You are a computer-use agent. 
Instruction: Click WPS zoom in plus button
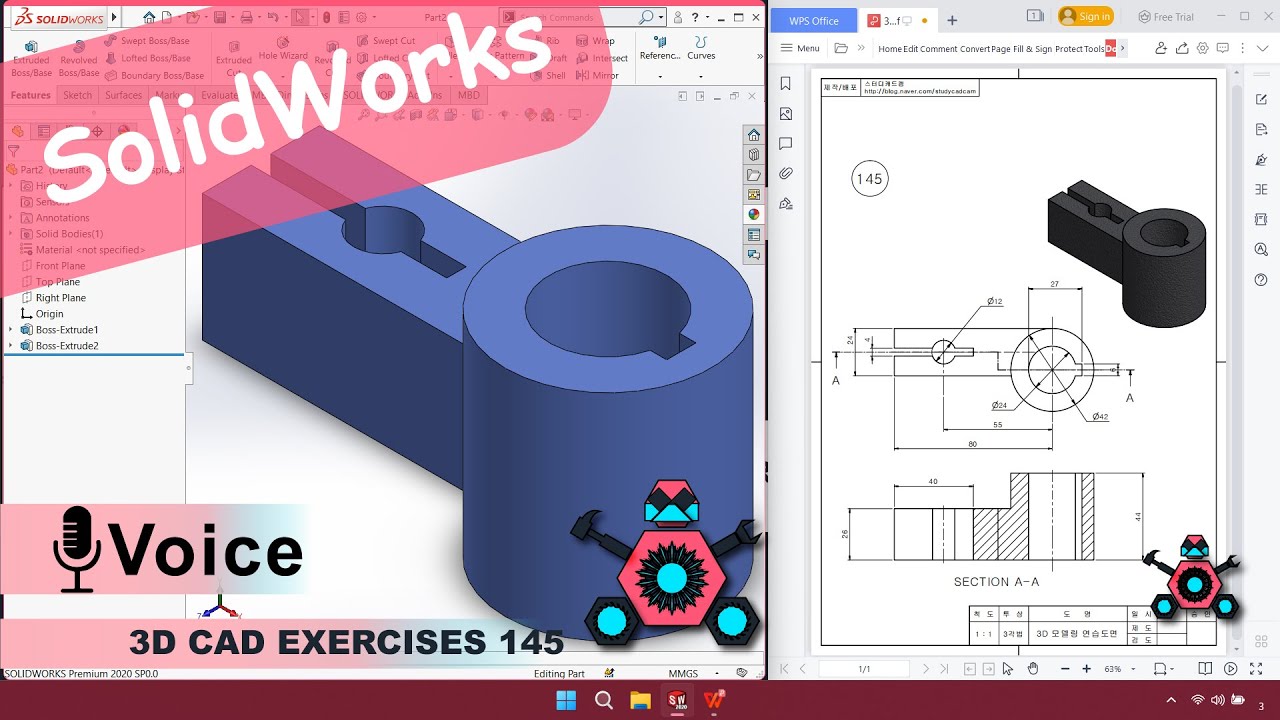coord(1087,668)
